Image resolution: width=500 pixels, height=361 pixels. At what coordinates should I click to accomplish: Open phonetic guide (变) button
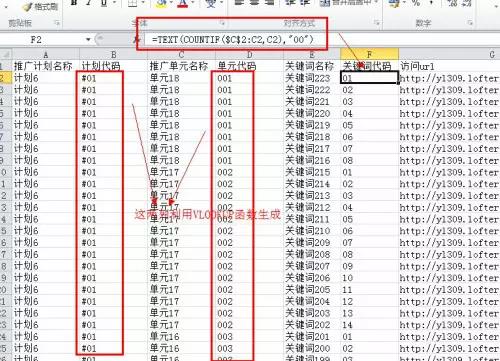210,3
